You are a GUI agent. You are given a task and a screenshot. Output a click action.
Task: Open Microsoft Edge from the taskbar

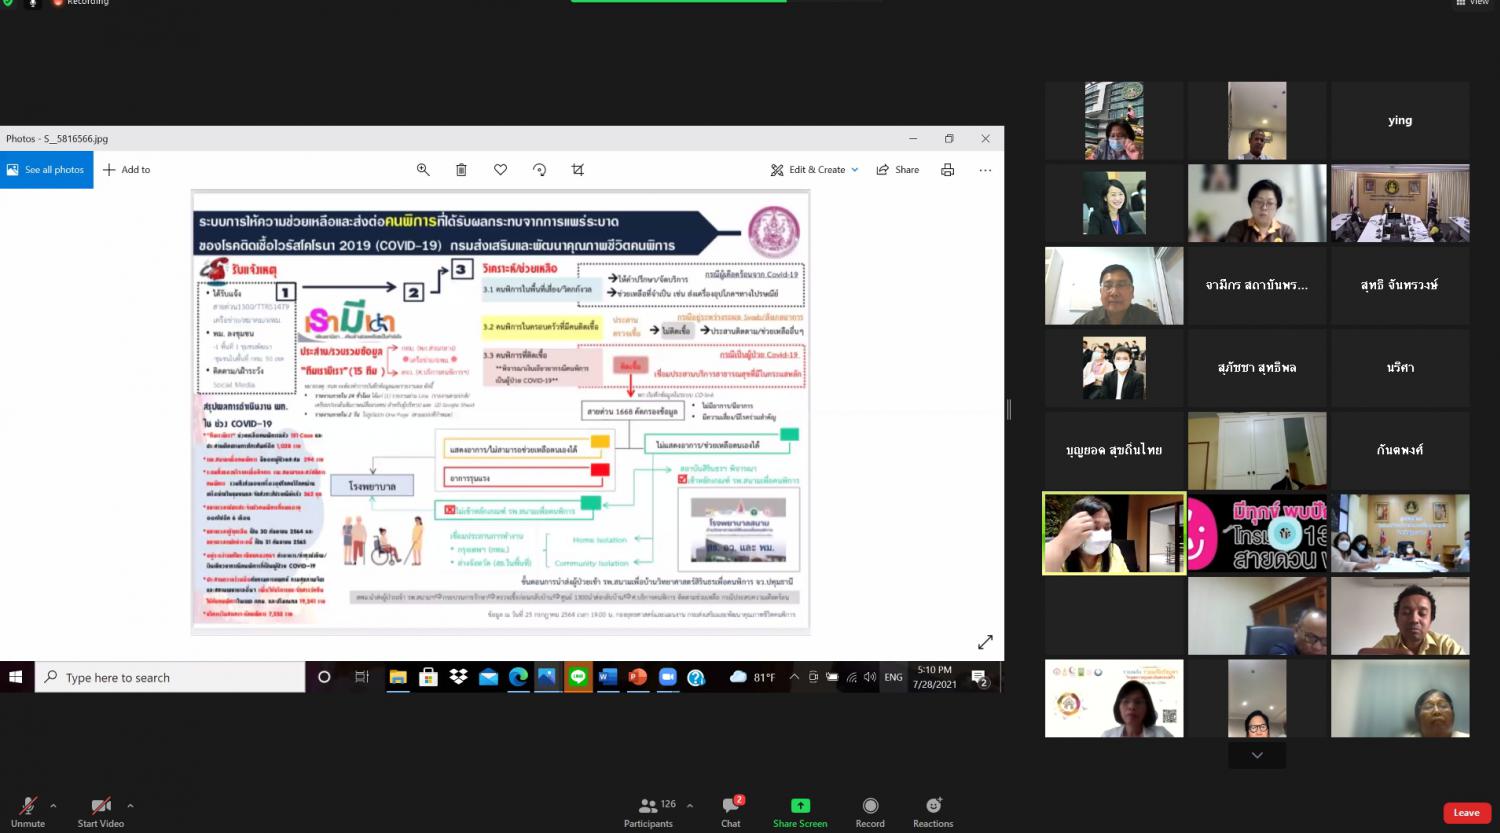pos(518,677)
